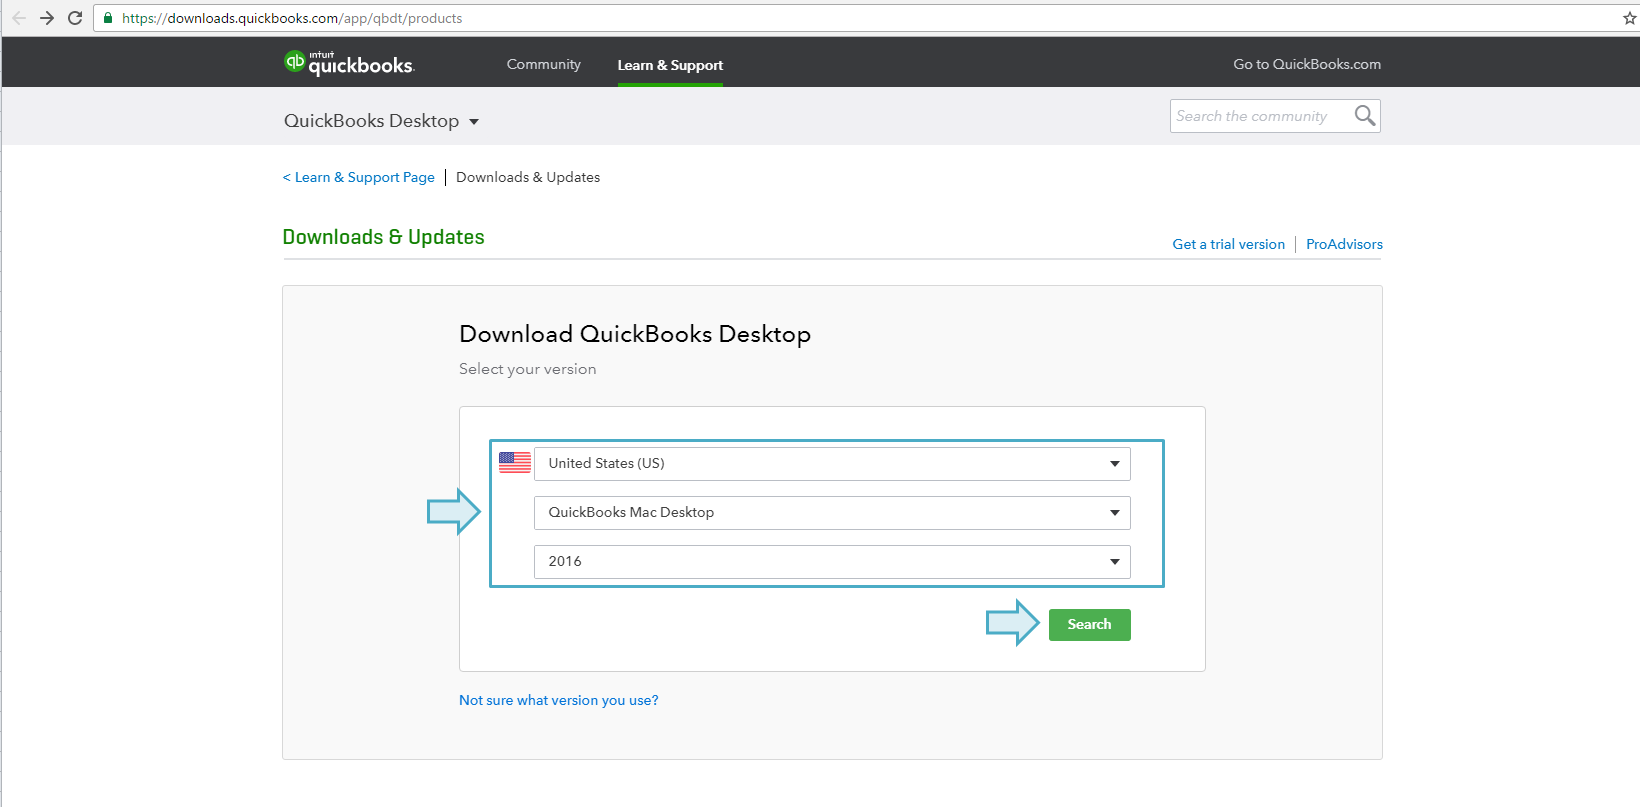
Task: Bookmark the page with the star icon
Action: click(1629, 18)
